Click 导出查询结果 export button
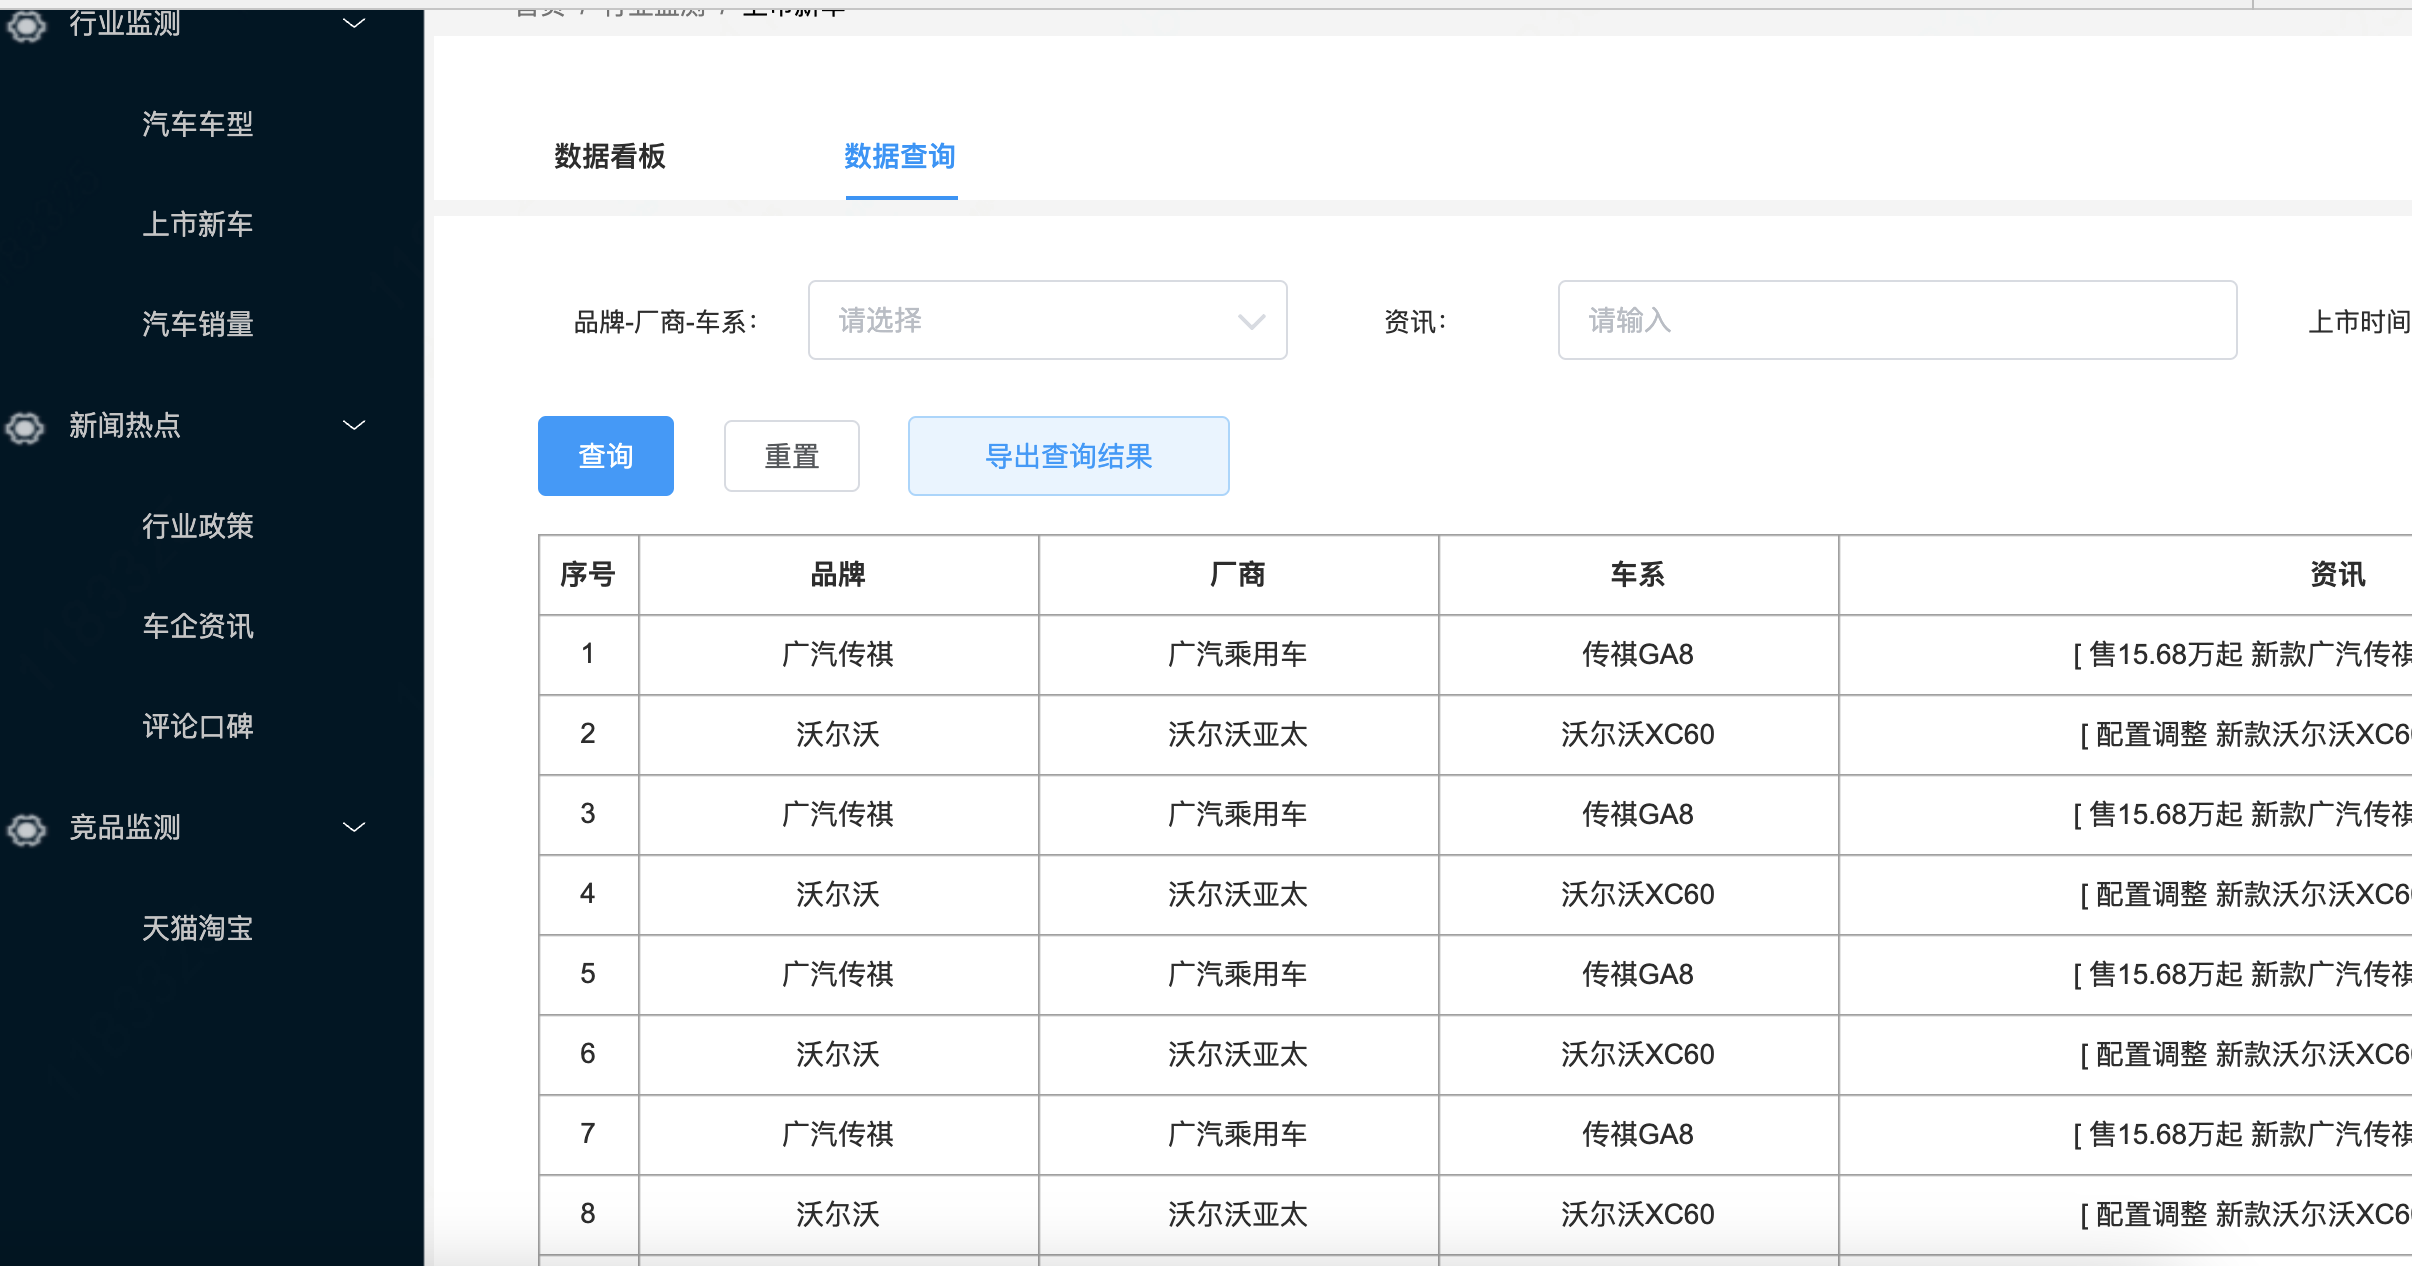This screenshot has height=1266, width=2412. (1069, 456)
